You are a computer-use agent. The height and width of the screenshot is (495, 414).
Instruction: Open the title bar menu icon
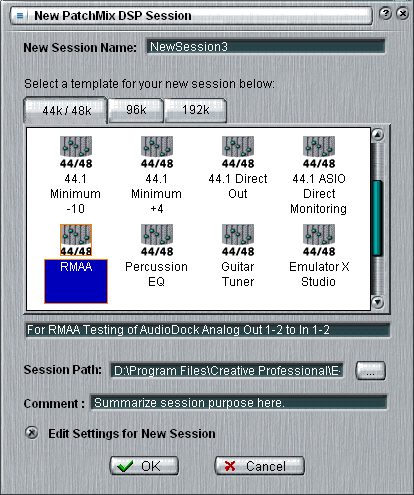pyautogui.click(x=20, y=16)
